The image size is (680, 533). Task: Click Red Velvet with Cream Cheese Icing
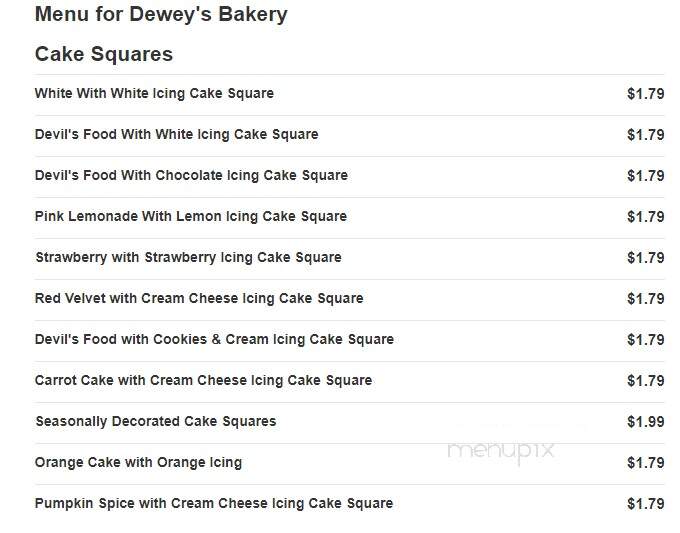point(199,298)
